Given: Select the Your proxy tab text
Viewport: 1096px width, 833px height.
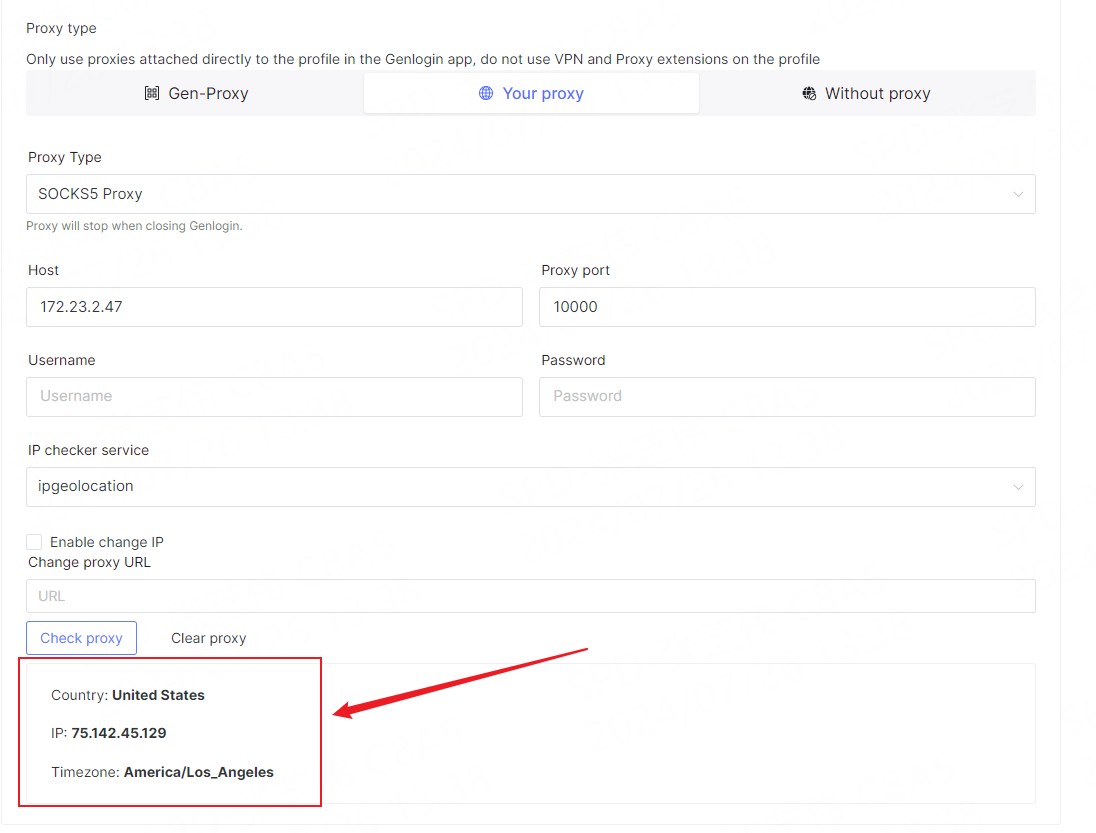Looking at the screenshot, I should pos(543,93).
